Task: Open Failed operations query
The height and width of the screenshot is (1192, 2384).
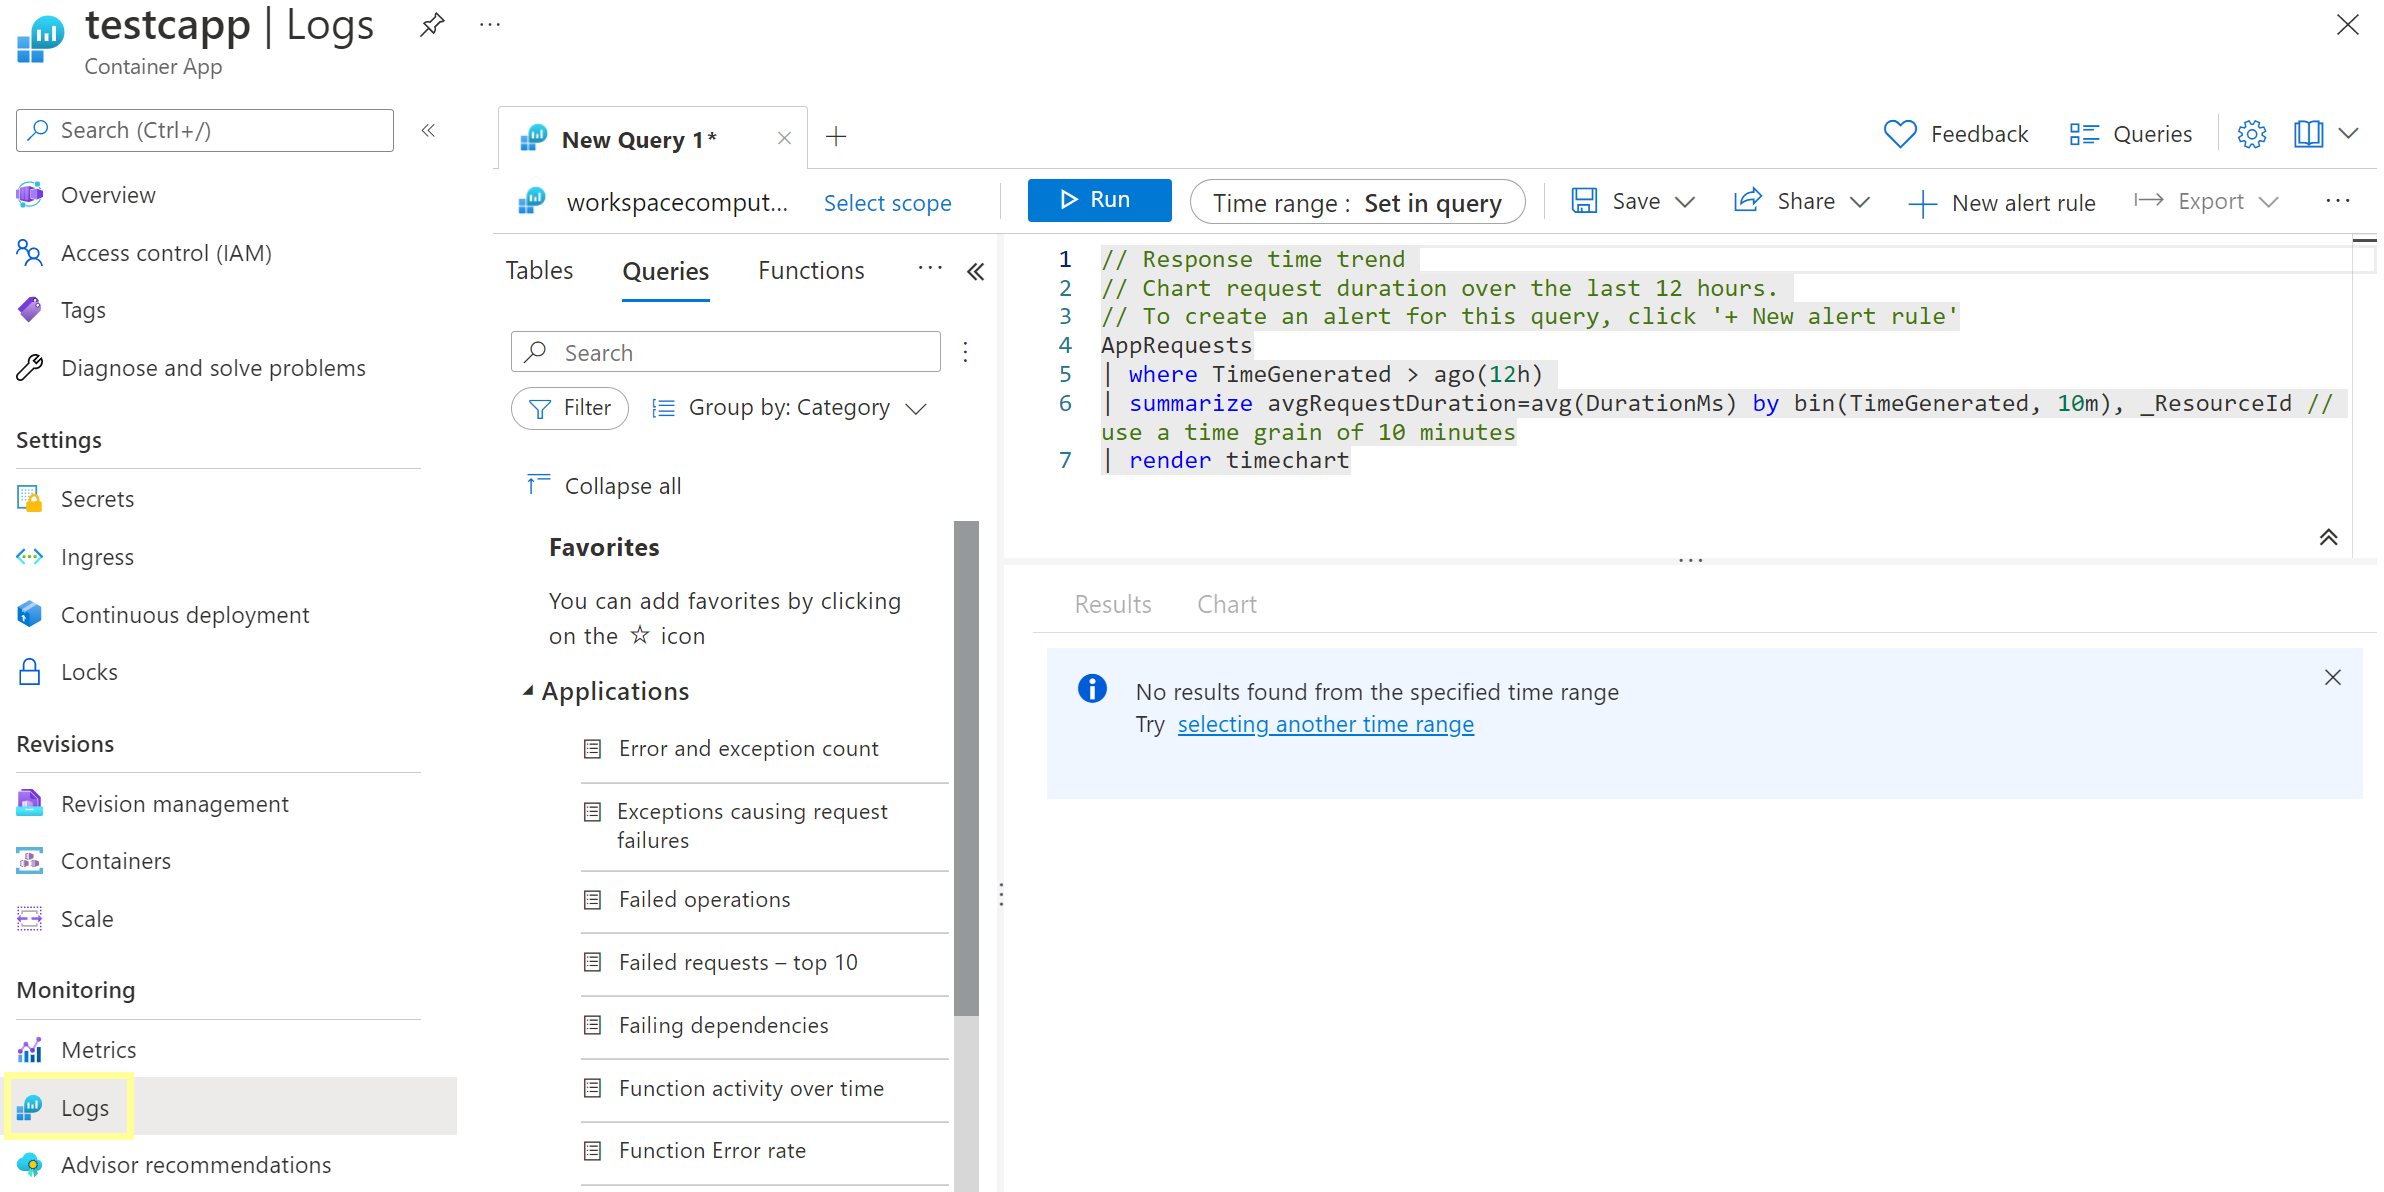Action: click(704, 899)
